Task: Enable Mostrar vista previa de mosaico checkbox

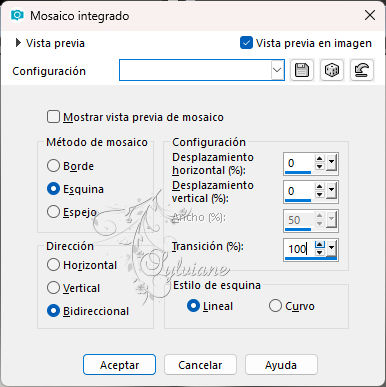Action: tap(53, 117)
